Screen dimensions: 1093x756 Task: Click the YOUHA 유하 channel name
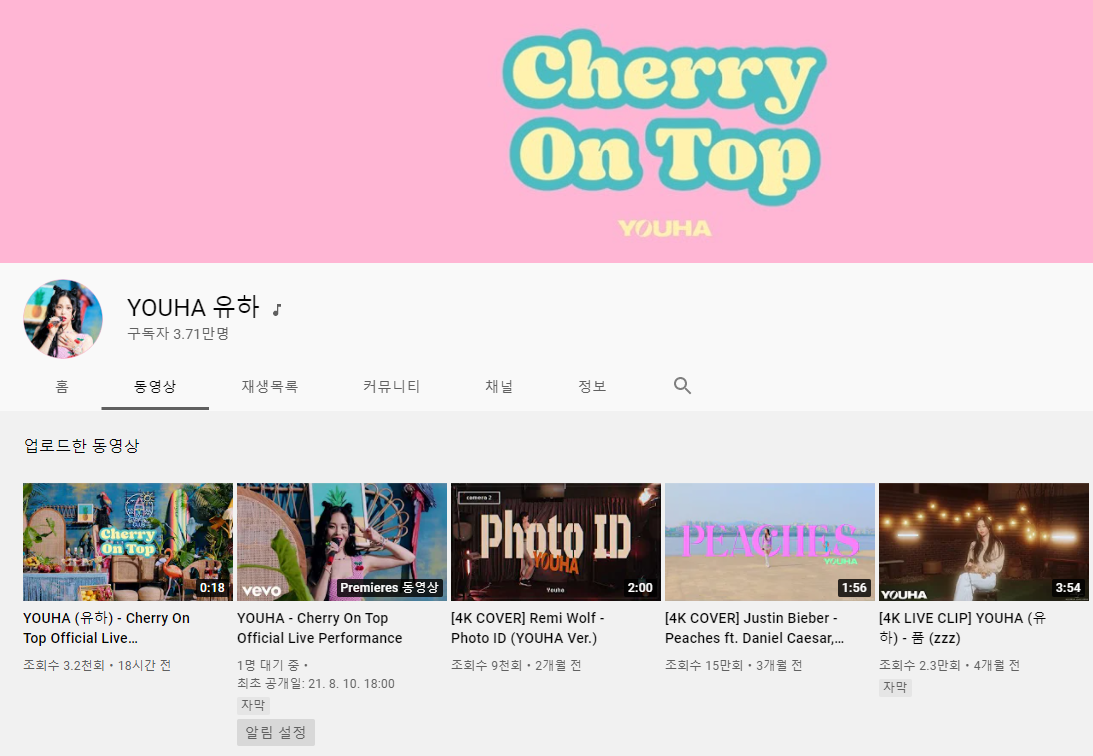(x=193, y=307)
